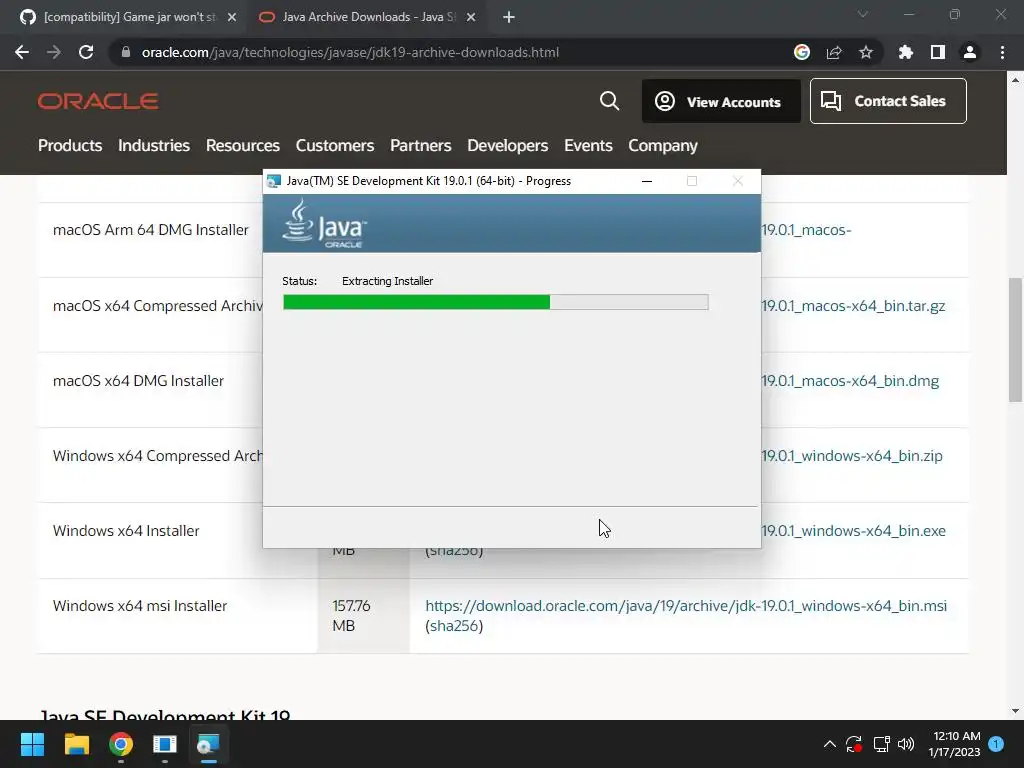Click the volume speaker tray icon
The height and width of the screenshot is (768, 1024).
[x=906, y=744]
